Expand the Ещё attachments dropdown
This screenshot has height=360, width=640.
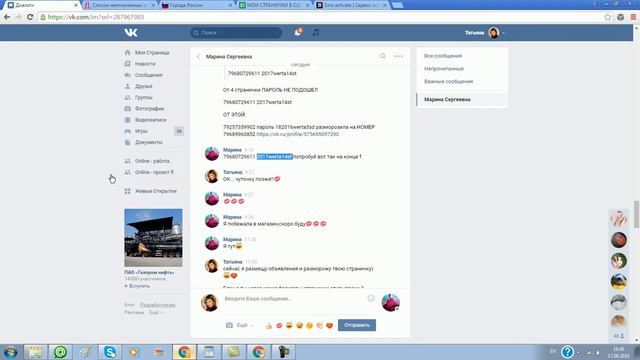click(244, 325)
